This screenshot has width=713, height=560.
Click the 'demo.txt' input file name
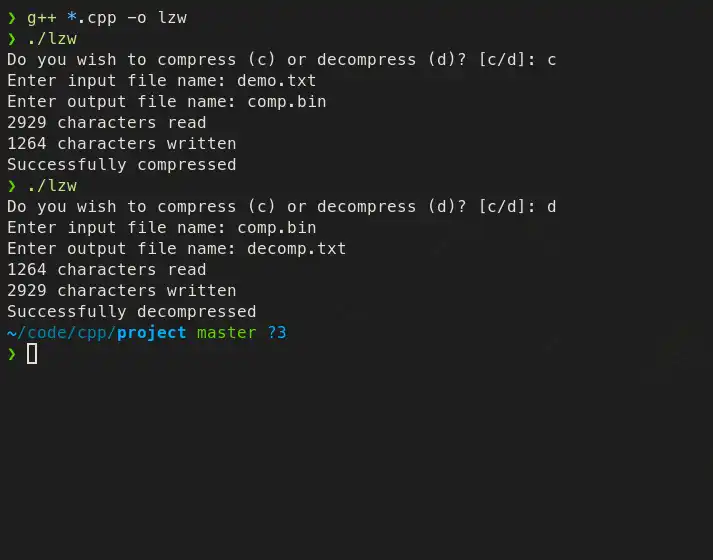point(276,80)
